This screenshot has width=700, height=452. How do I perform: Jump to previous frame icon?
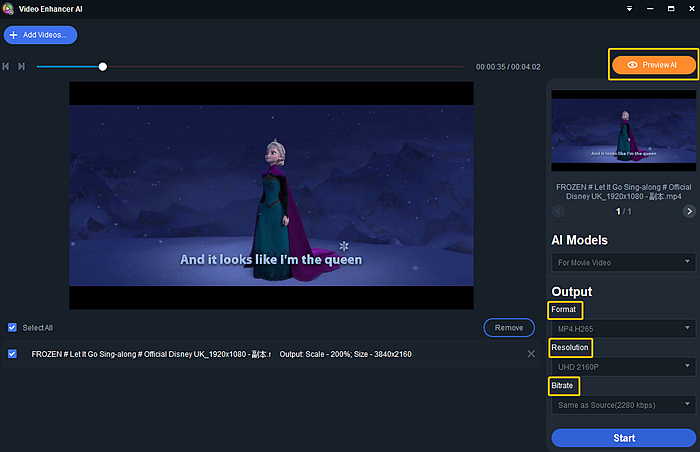pos(6,67)
